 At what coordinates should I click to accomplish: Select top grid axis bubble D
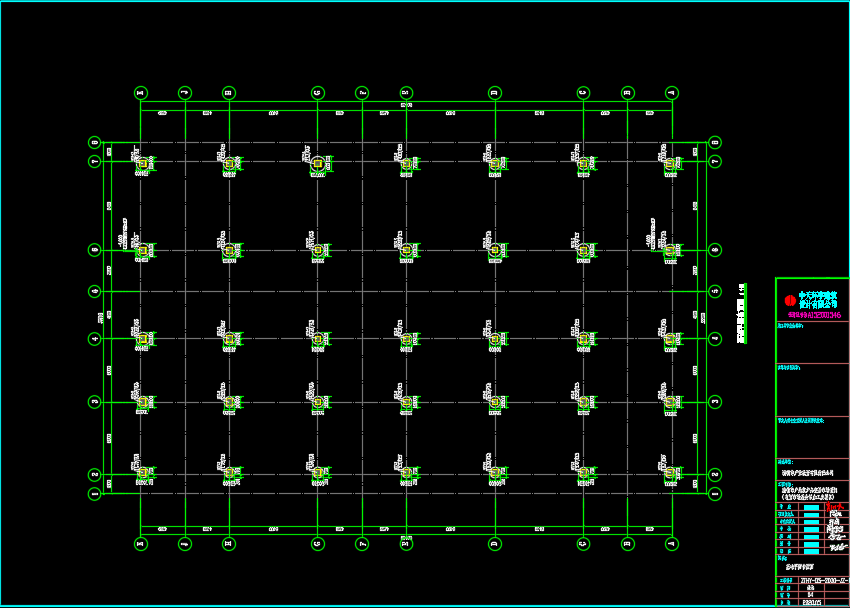pyautogui.click(x=494, y=93)
